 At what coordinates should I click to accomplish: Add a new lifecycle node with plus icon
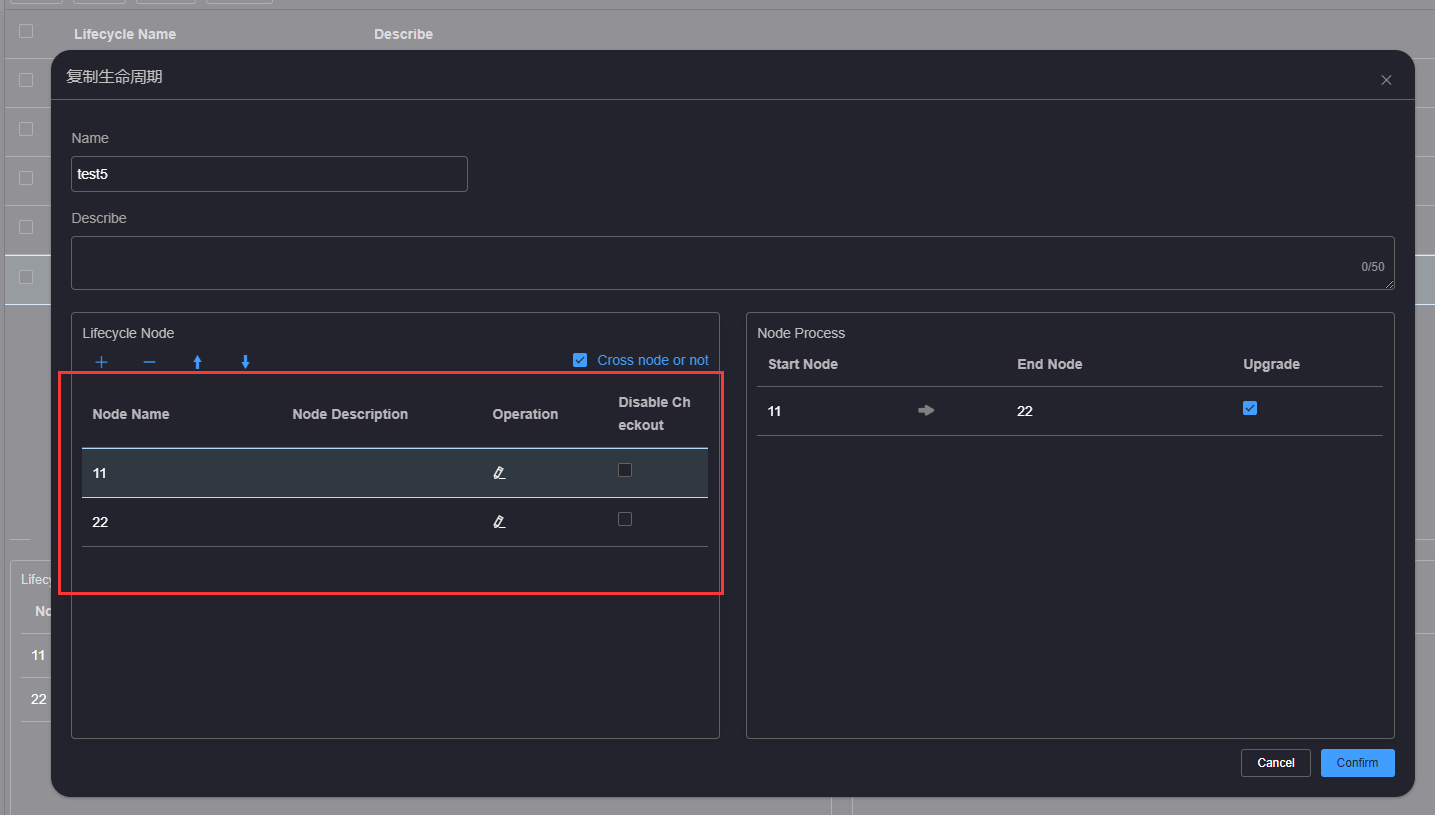[x=101, y=362]
